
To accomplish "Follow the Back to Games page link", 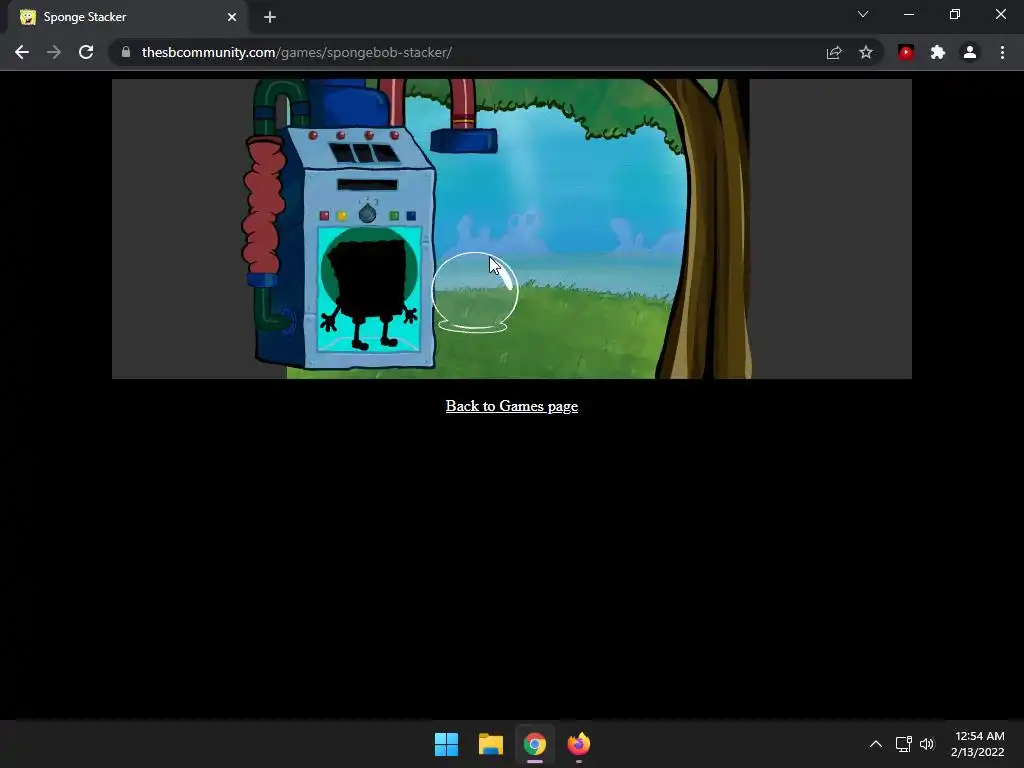I will pos(512,406).
